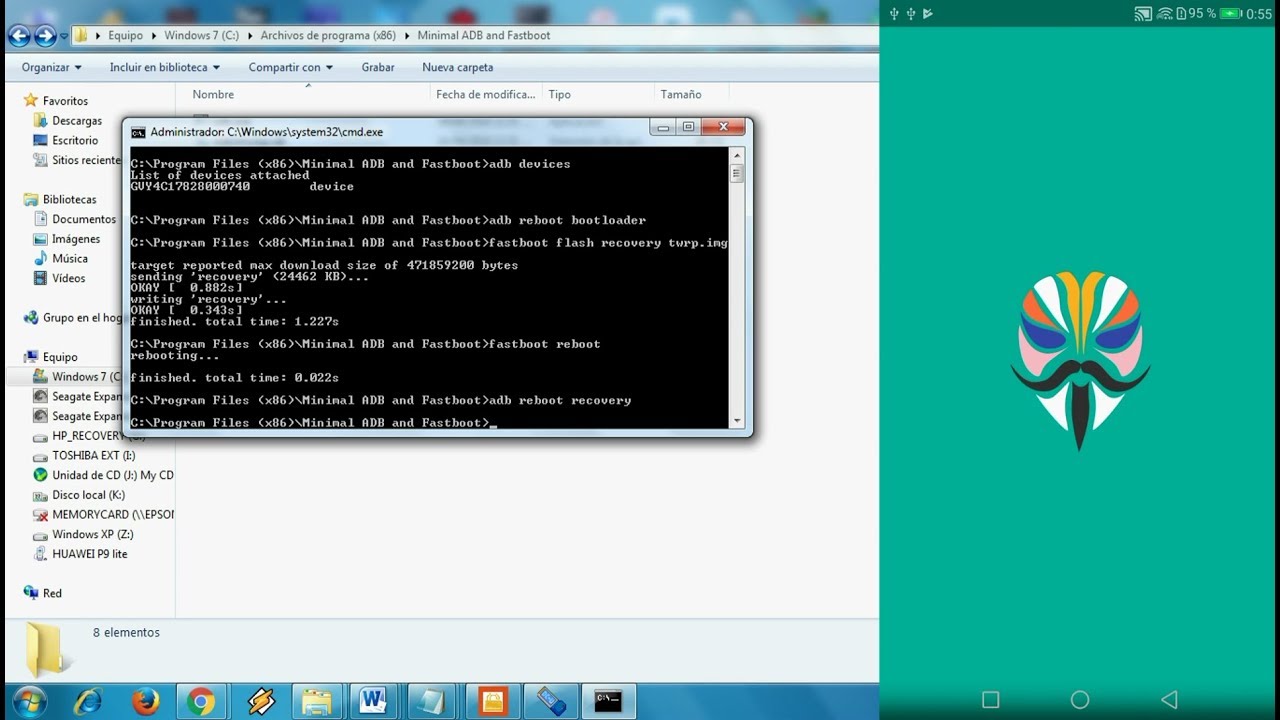Open the Compartir con dropdown
This screenshot has width=1280, height=720.
[290, 67]
